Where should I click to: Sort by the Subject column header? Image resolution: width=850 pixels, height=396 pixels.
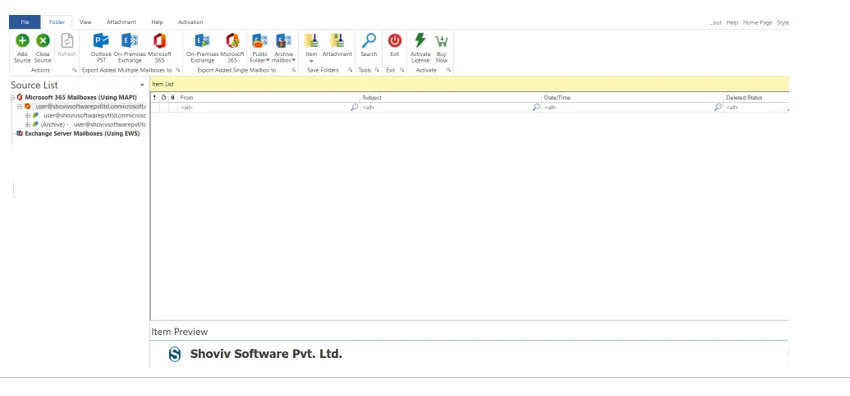tap(451, 98)
